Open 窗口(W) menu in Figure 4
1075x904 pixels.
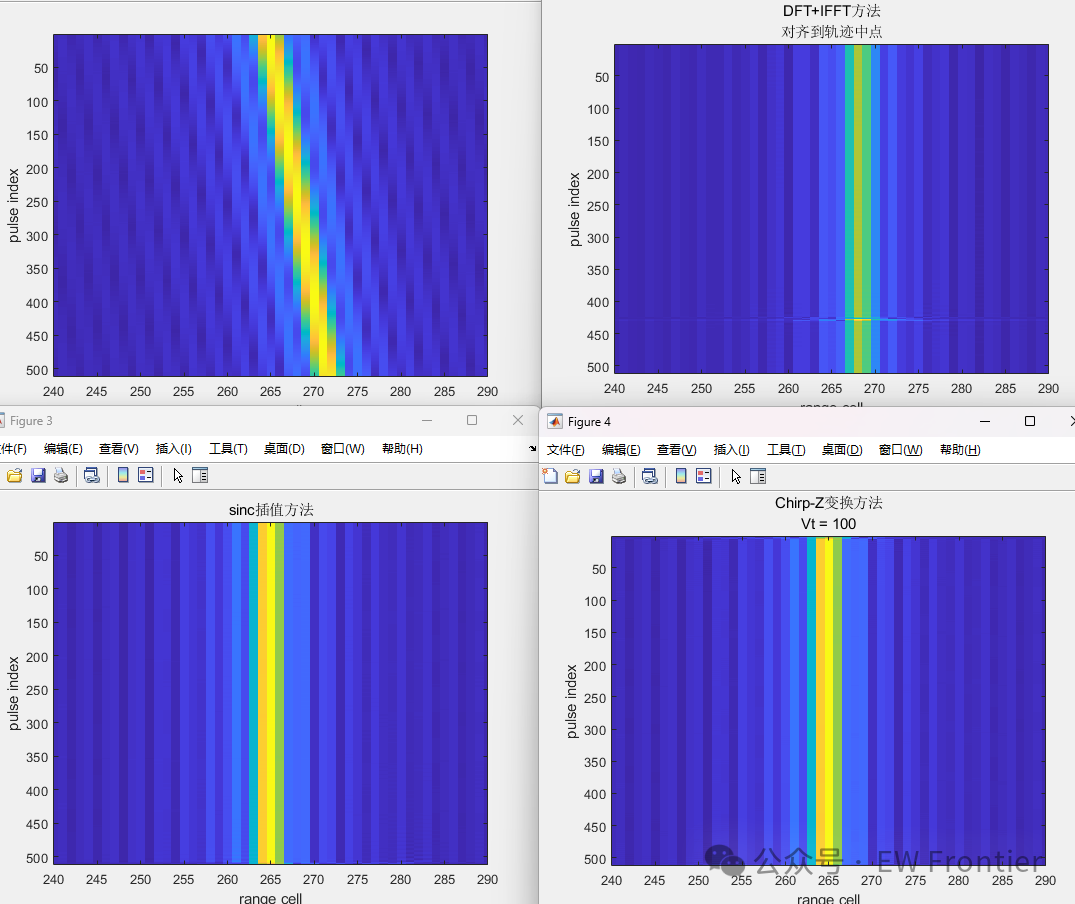coord(901,450)
